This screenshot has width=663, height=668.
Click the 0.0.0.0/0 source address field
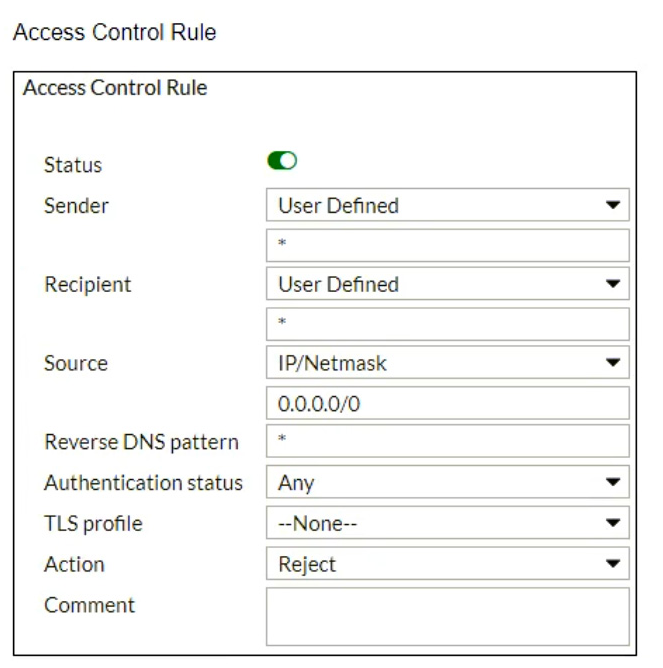[447, 403]
